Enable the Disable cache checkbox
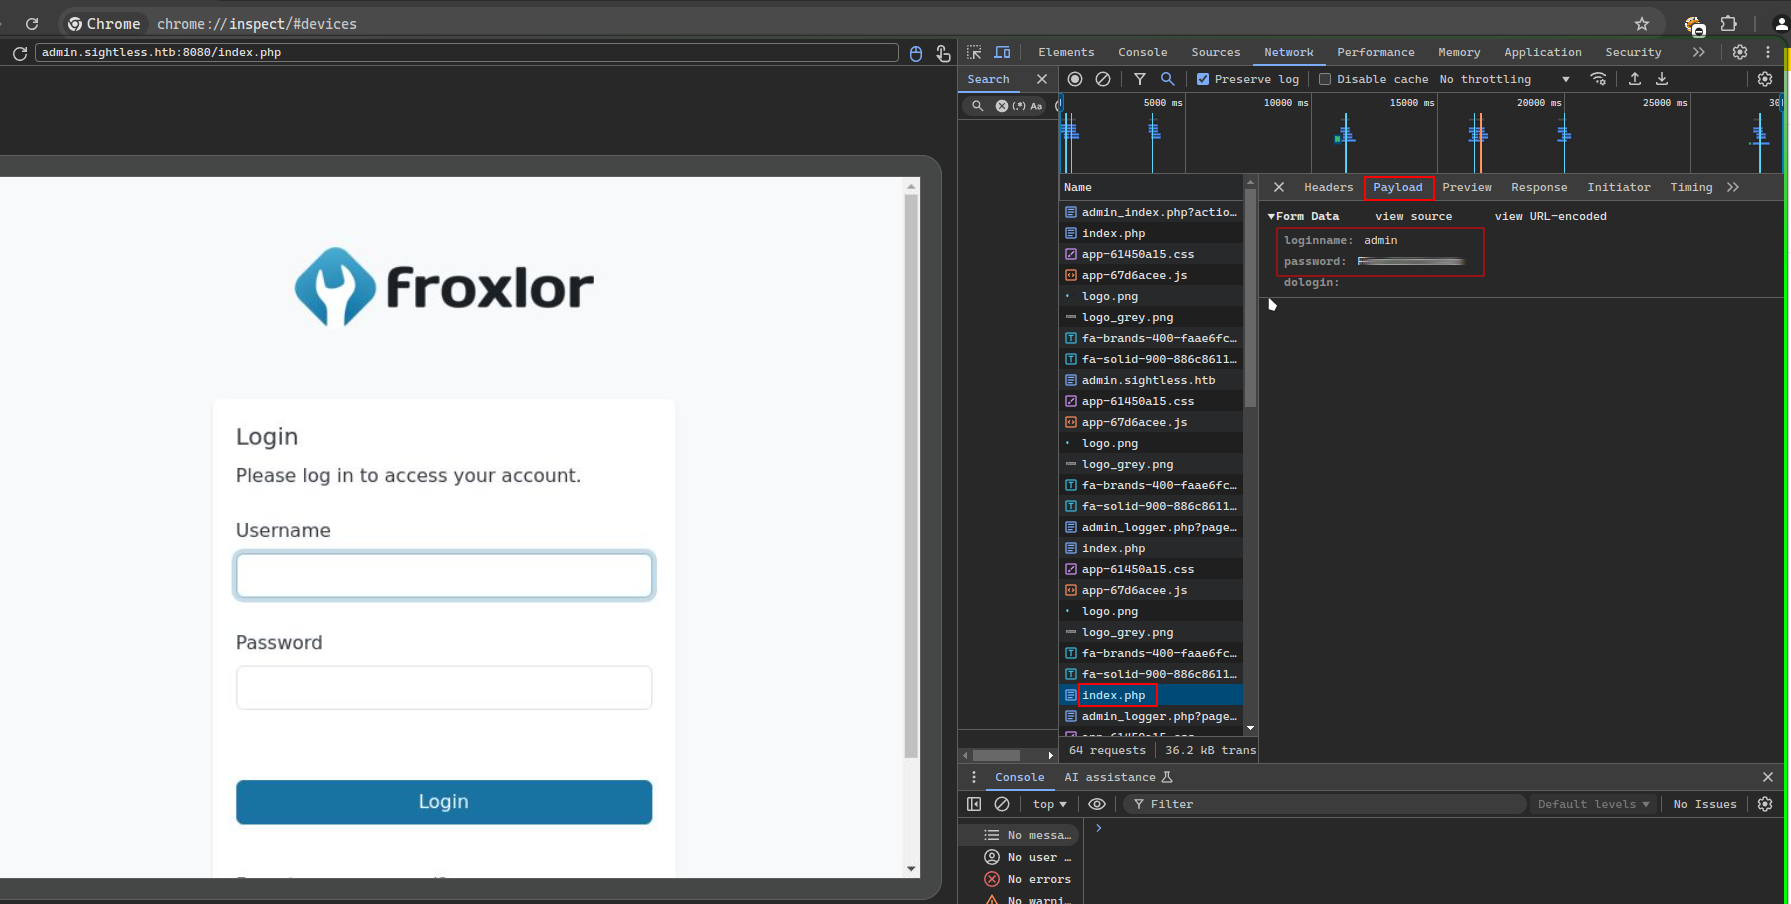Image resolution: width=1791 pixels, height=904 pixels. [x=1325, y=79]
